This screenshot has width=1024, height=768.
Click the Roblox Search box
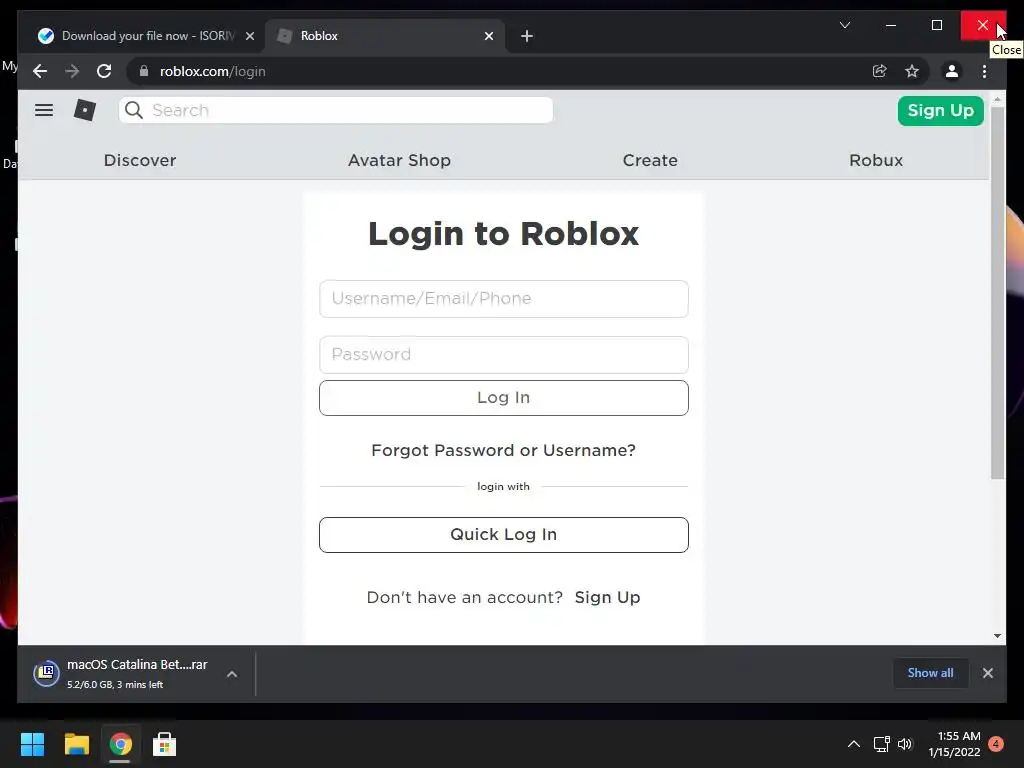[336, 110]
